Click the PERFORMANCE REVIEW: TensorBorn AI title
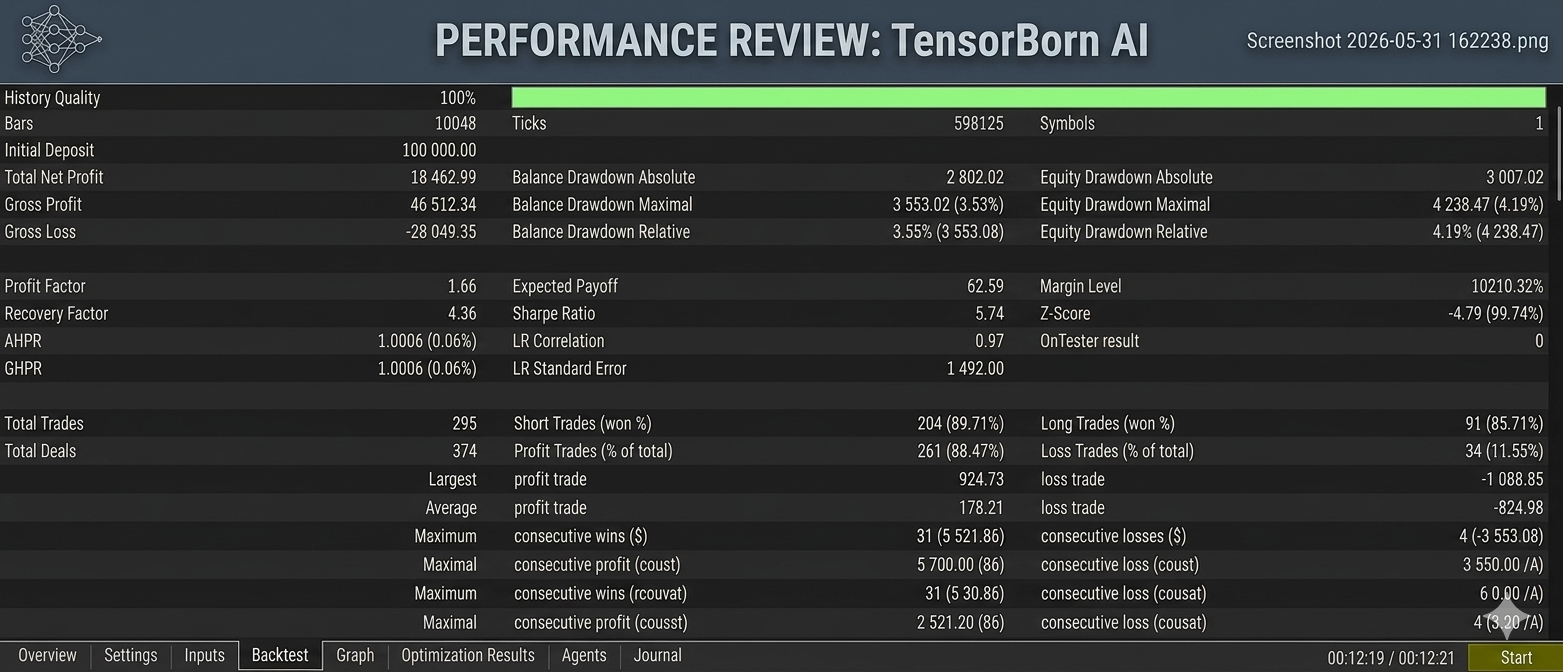Screen dimensions: 1563x672 tap(791, 41)
